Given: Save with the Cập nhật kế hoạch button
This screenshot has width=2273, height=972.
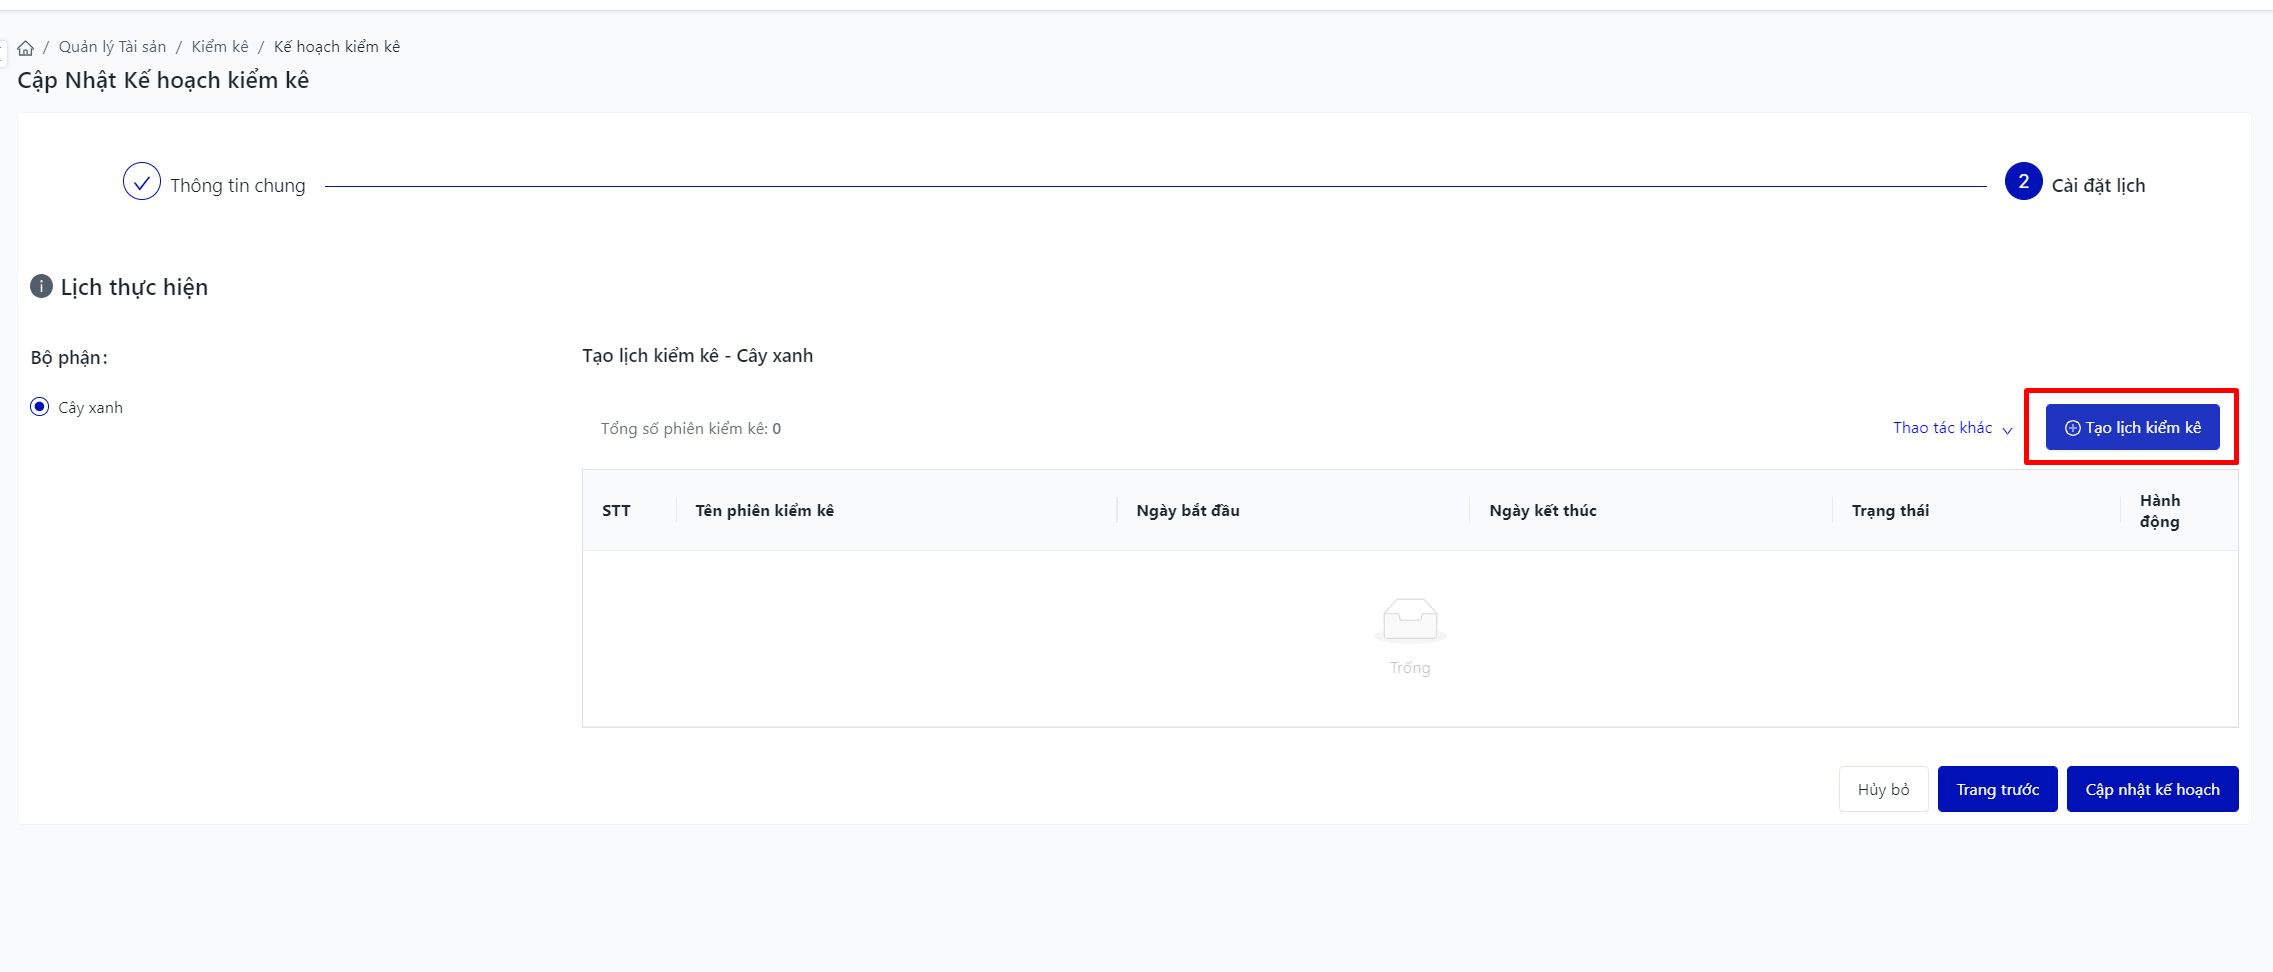Looking at the screenshot, I should pyautogui.click(x=2152, y=790).
